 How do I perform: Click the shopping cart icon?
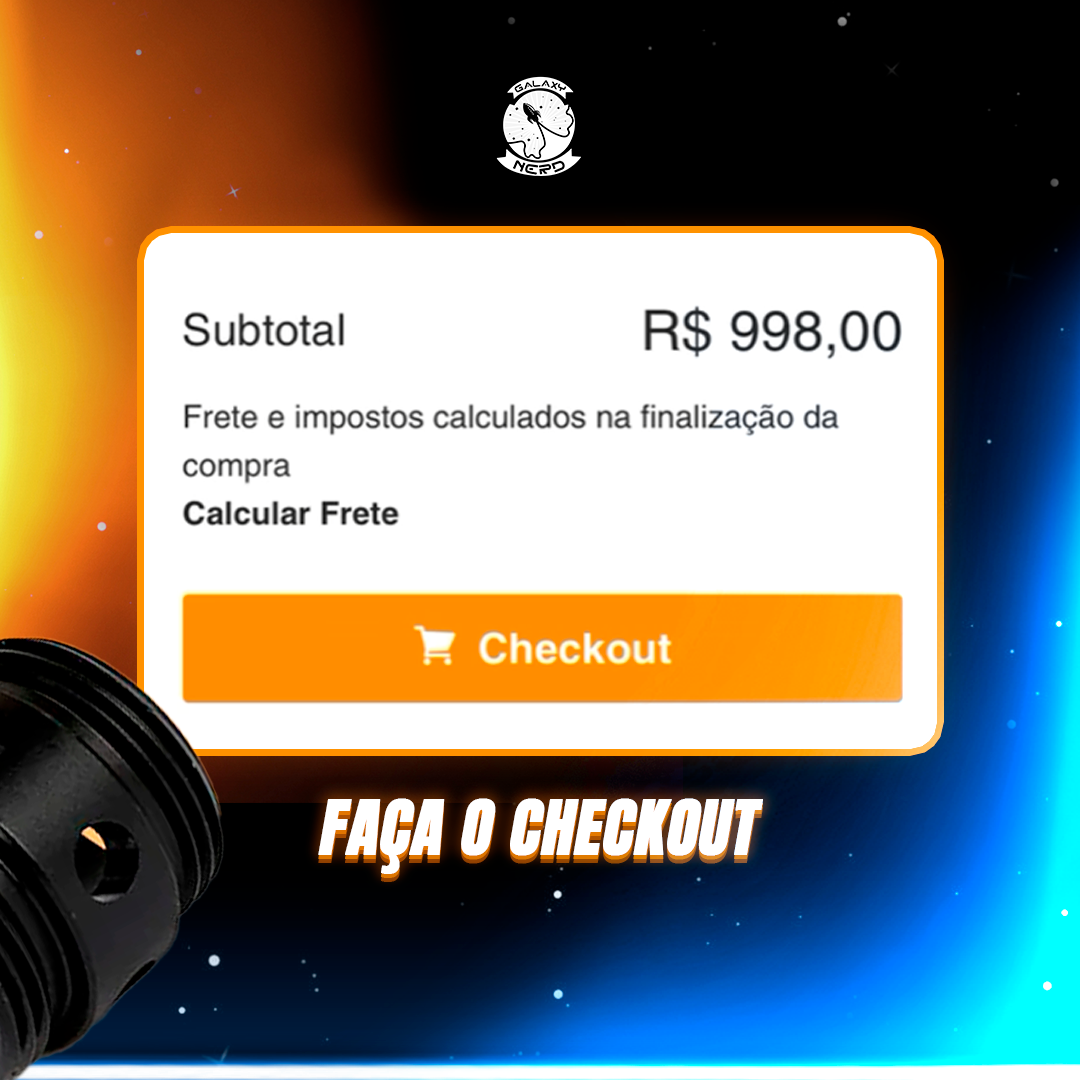(x=435, y=645)
